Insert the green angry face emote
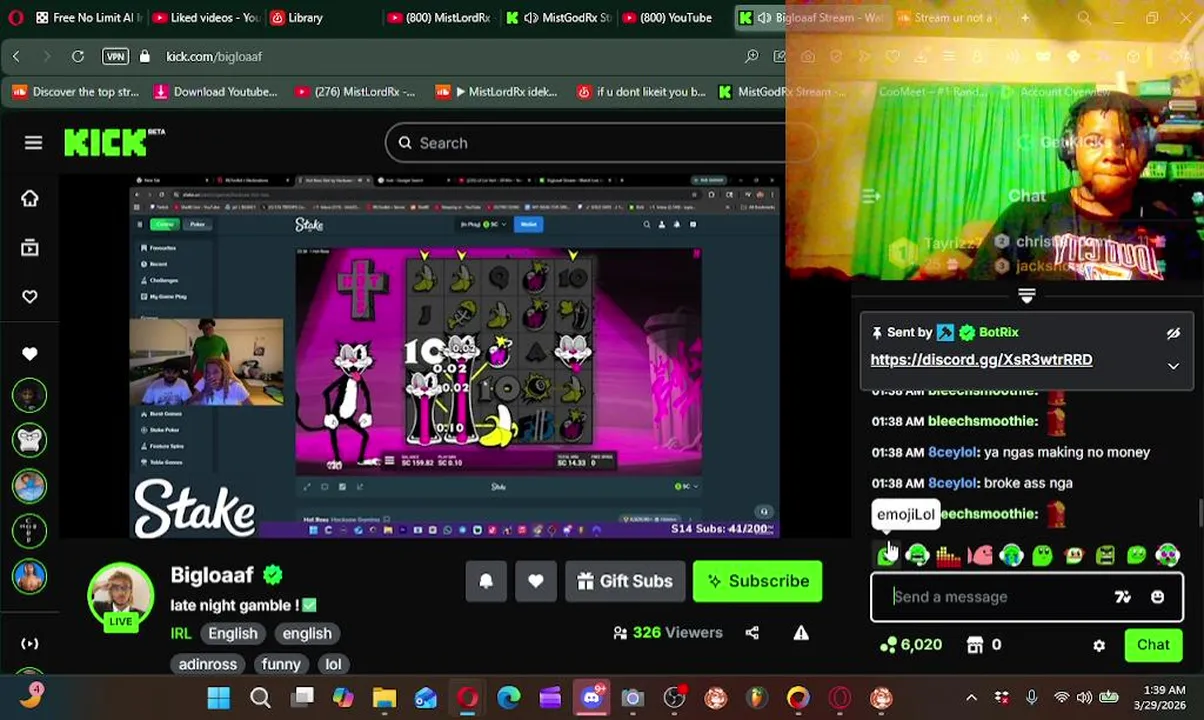This screenshot has width=1204, height=720. [x=1105, y=555]
